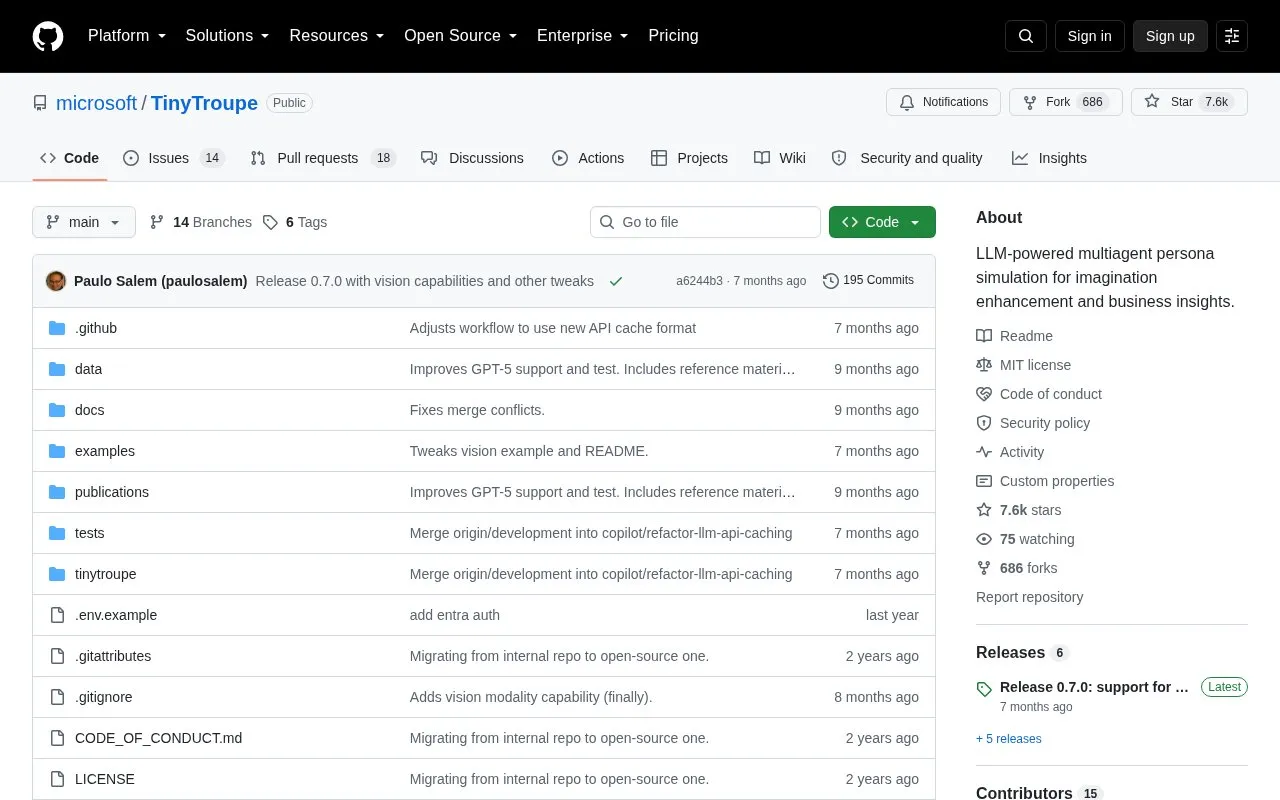Open commit history via clock icon

(x=830, y=281)
